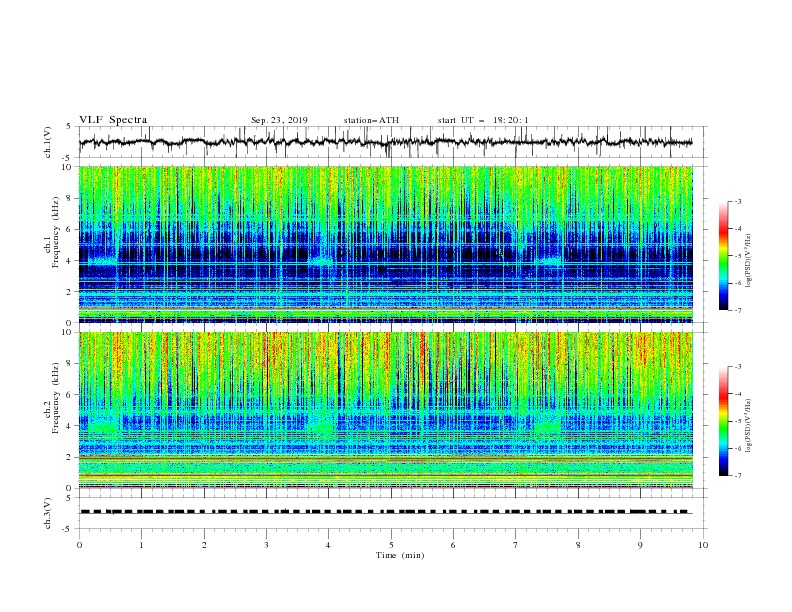
Task: Click time axis tick label "6"
Action: click(x=453, y=545)
